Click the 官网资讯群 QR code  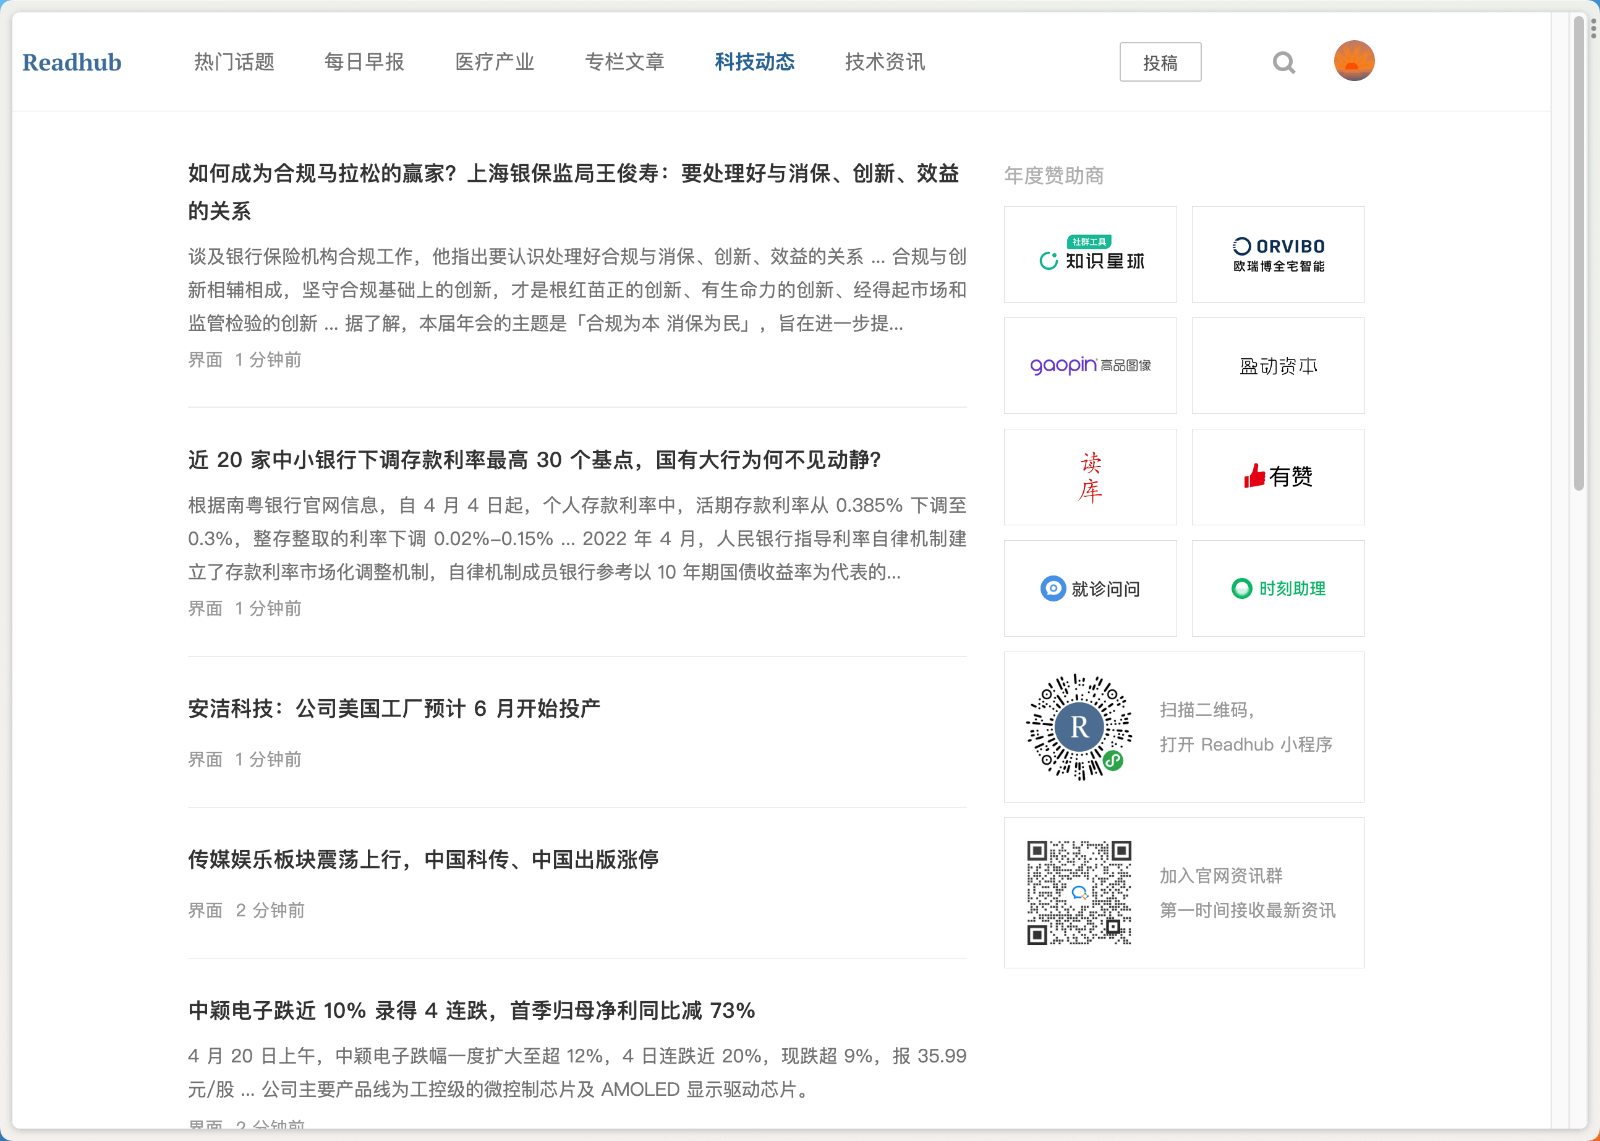pyautogui.click(x=1076, y=892)
